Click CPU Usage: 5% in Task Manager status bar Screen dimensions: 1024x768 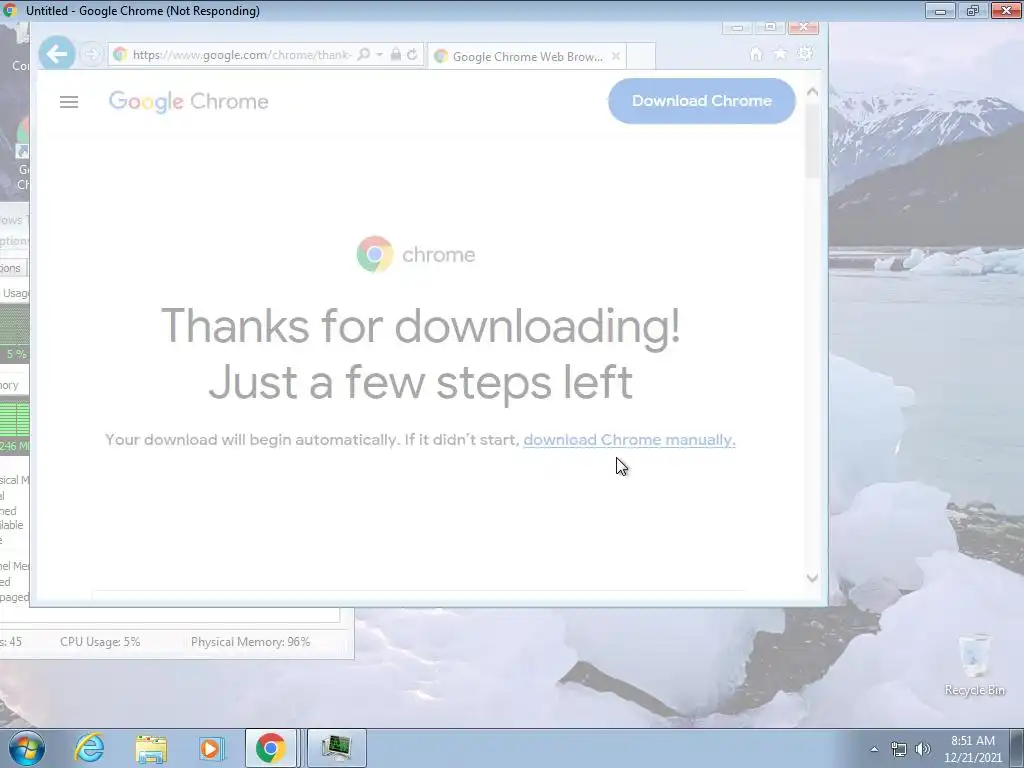point(100,642)
